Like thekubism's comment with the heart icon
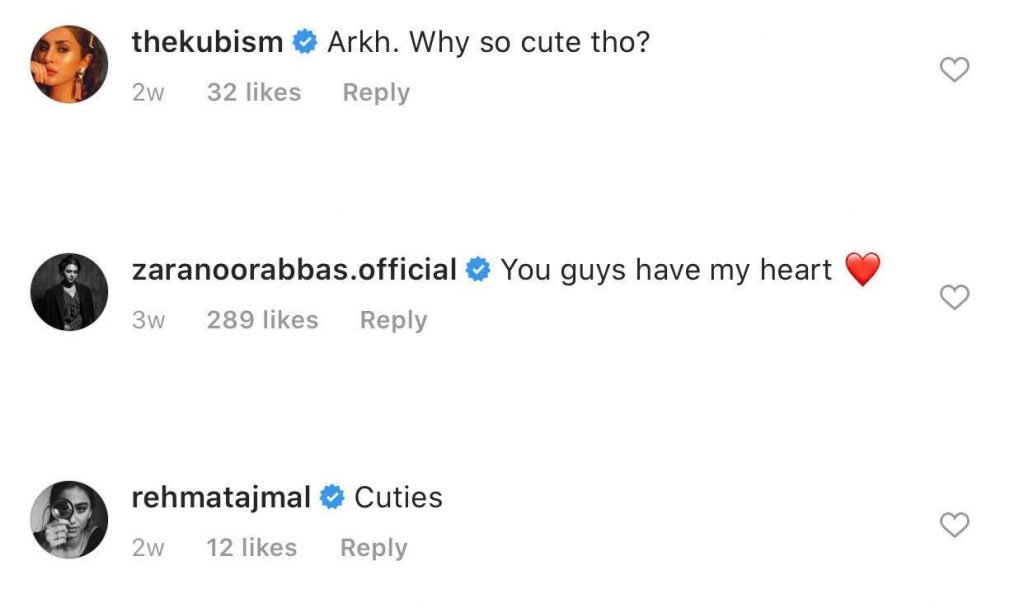The image size is (1024, 608). [956, 69]
